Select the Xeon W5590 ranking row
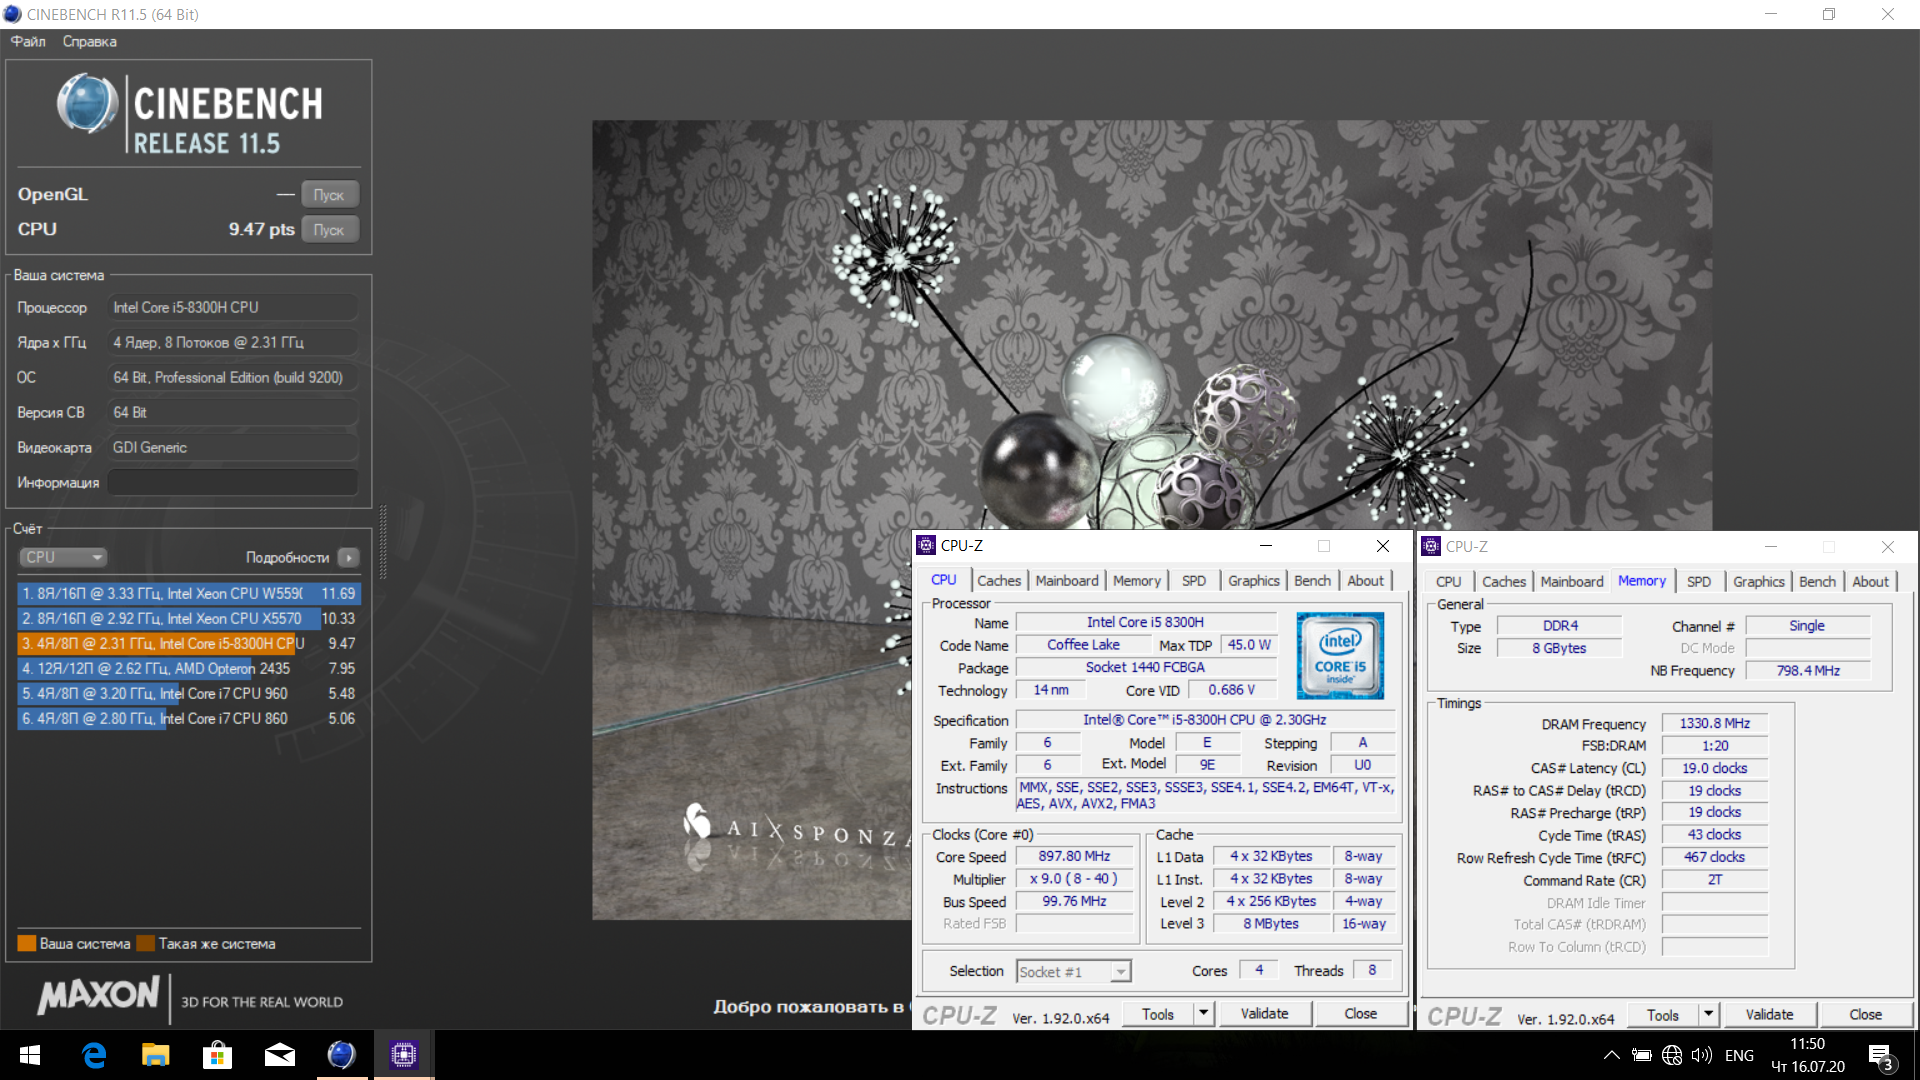Screen dimensions: 1920x1080 coord(189,593)
